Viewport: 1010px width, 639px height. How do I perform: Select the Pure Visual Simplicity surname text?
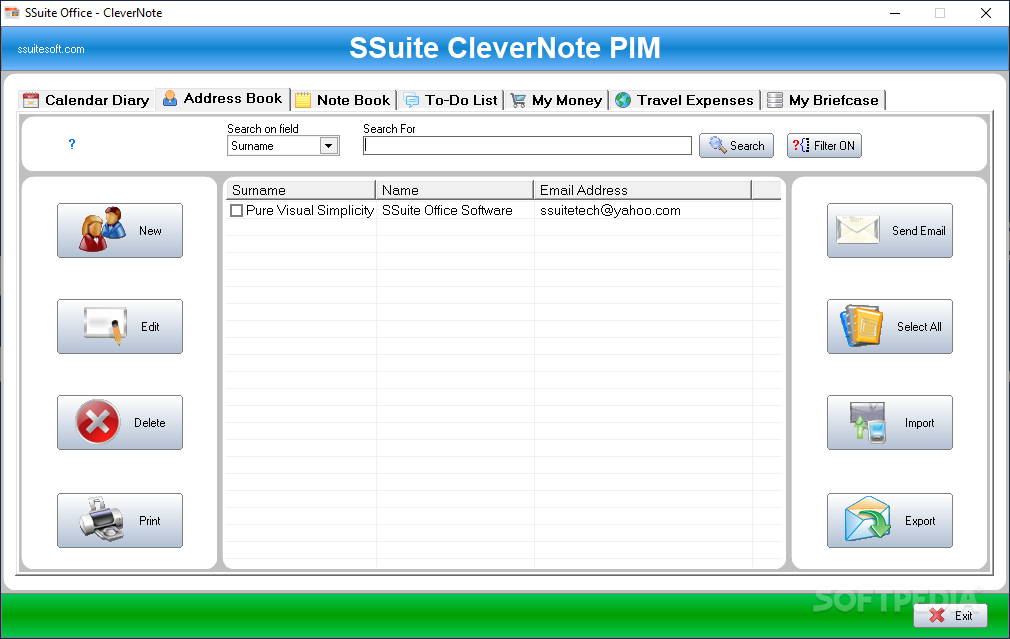(310, 211)
